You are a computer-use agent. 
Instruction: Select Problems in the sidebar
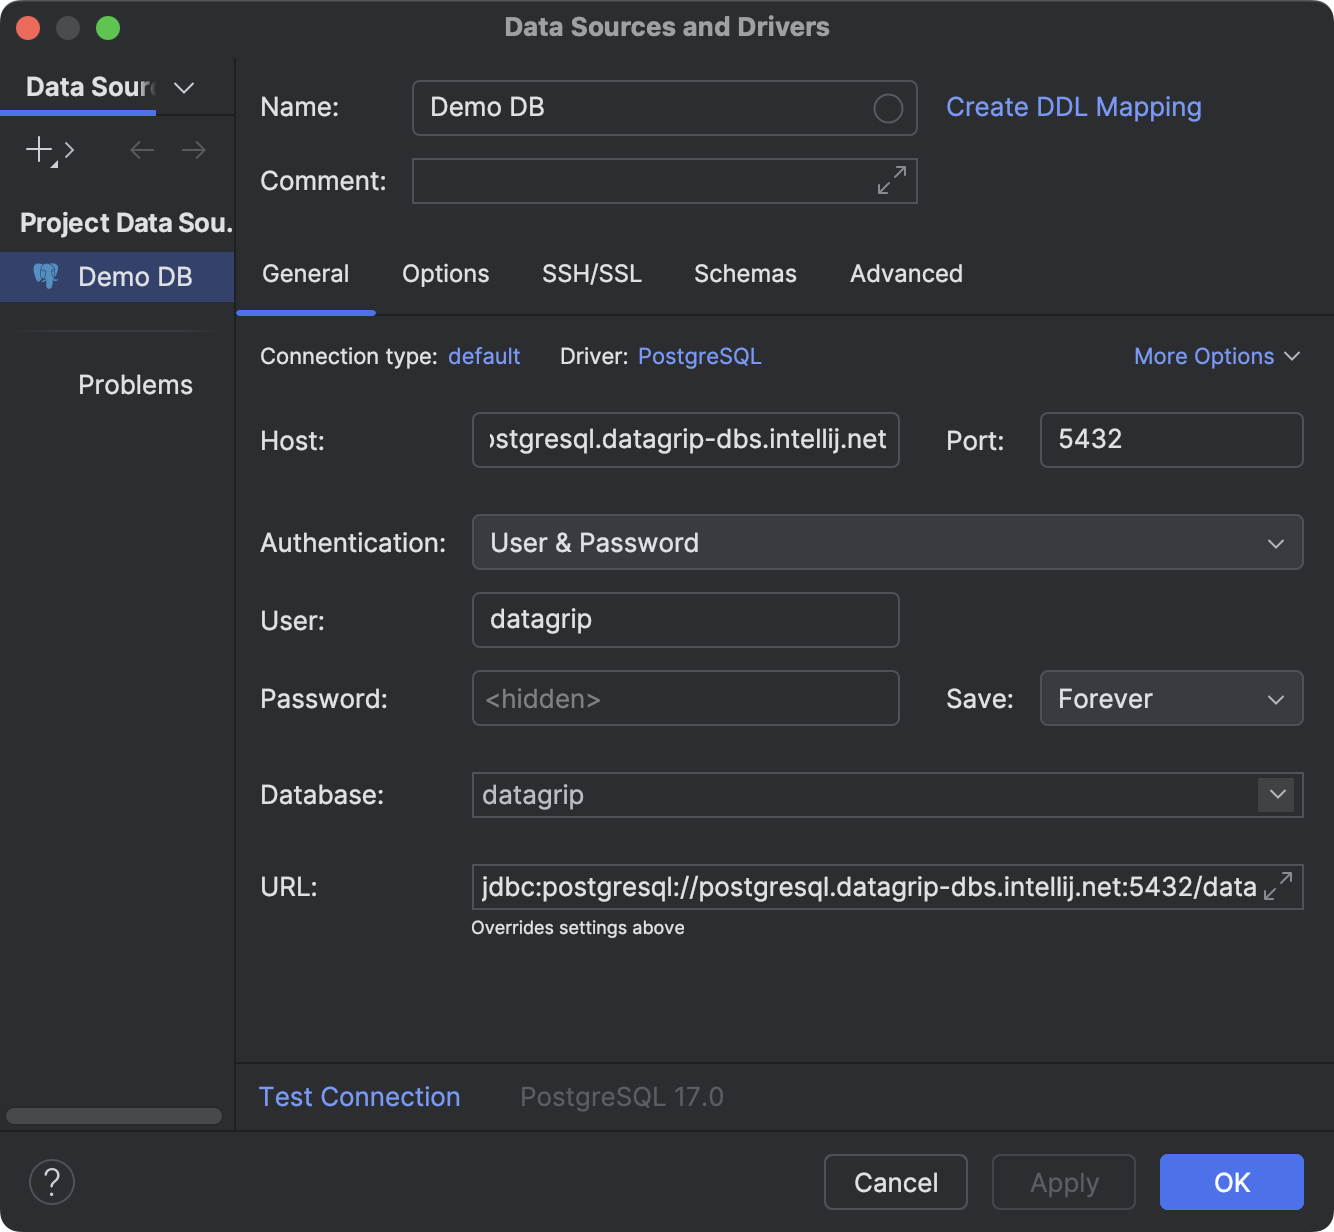pyautogui.click(x=135, y=384)
